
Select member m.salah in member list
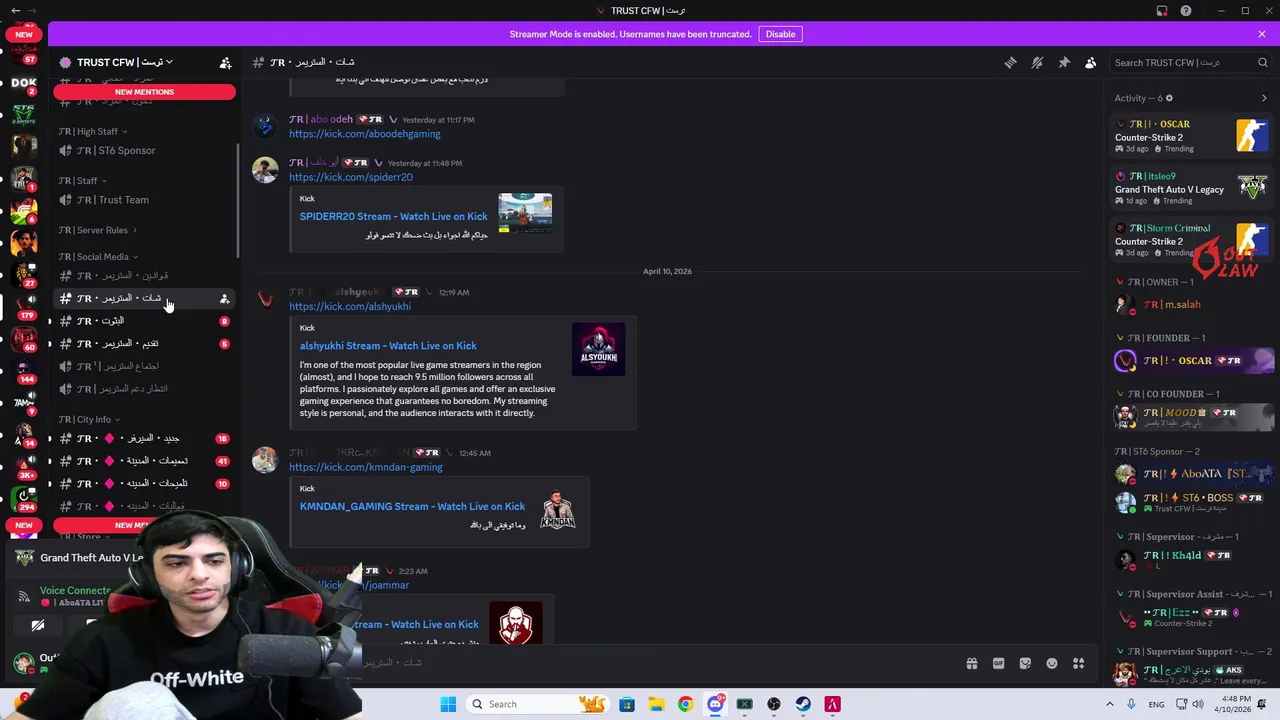1192,304
